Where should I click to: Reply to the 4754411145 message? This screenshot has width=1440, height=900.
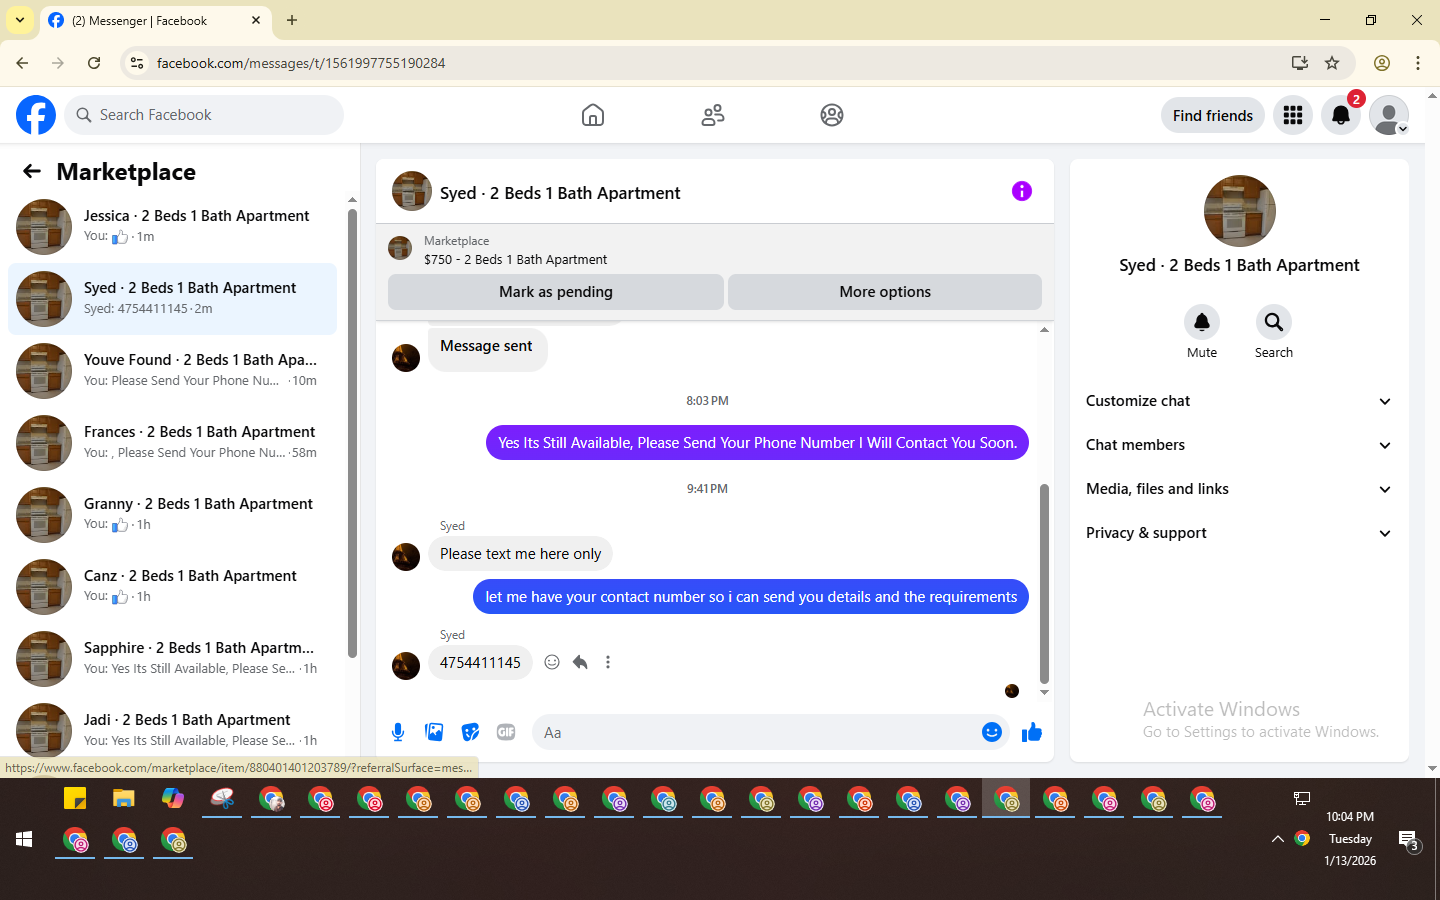coord(580,662)
